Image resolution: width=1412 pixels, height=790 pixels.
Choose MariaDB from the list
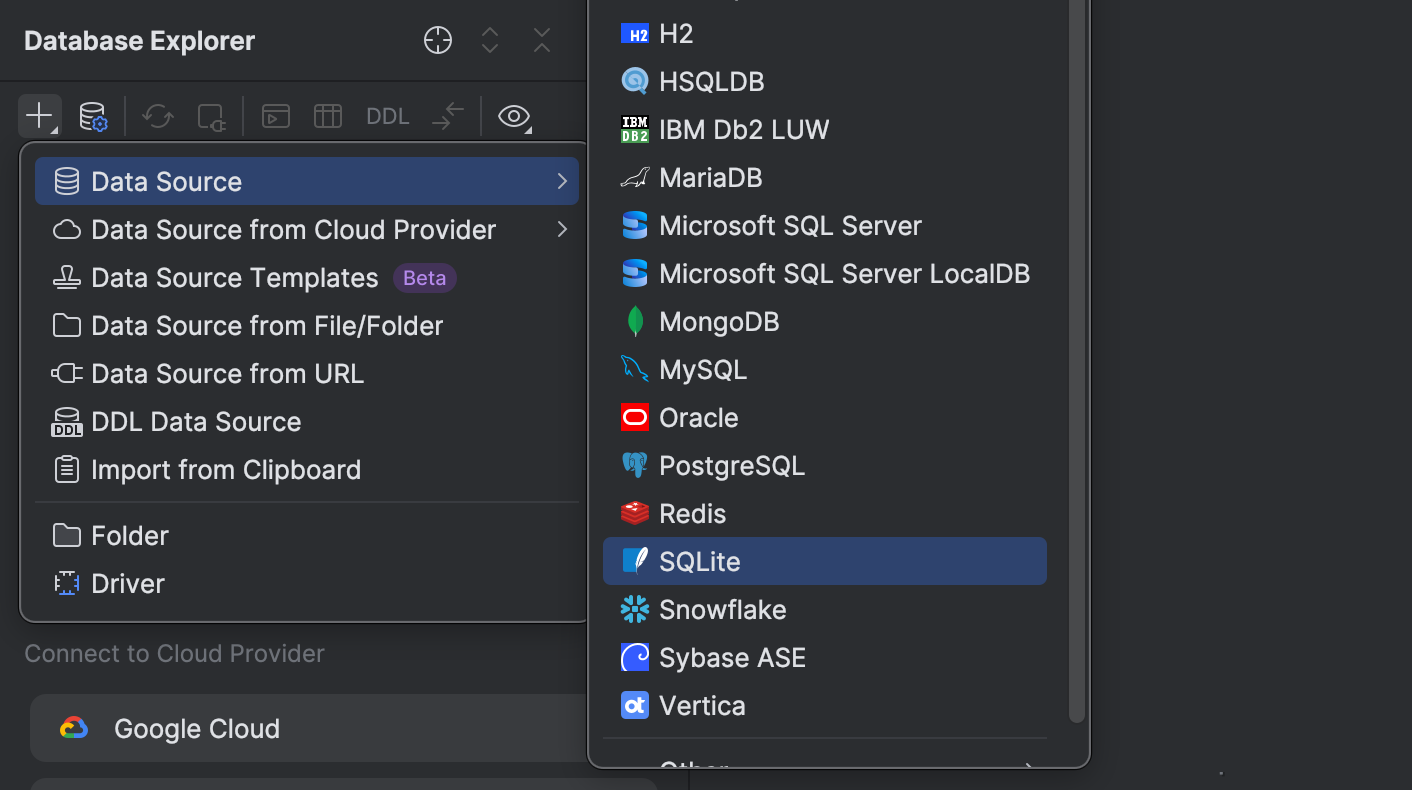(x=825, y=177)
